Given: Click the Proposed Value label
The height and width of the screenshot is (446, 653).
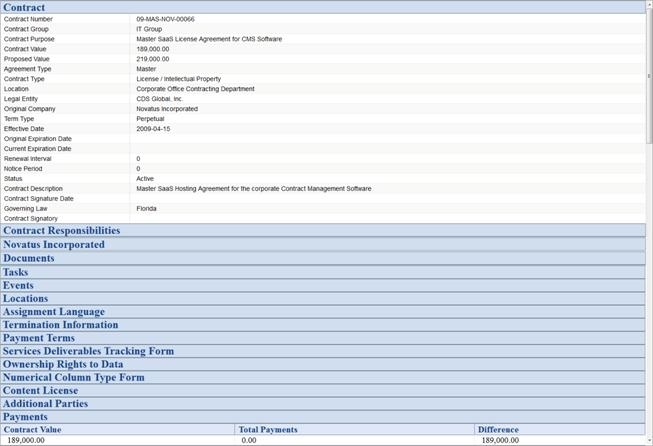Looking at the screenshot, I should pyautogui.click(x=27, y=59).
